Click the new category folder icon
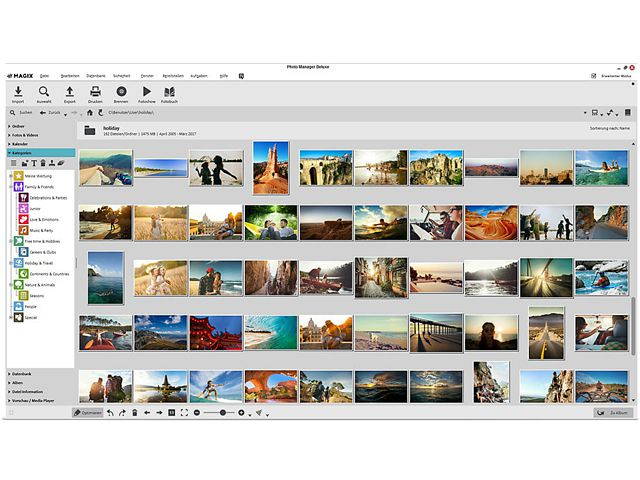 point(24,163)
